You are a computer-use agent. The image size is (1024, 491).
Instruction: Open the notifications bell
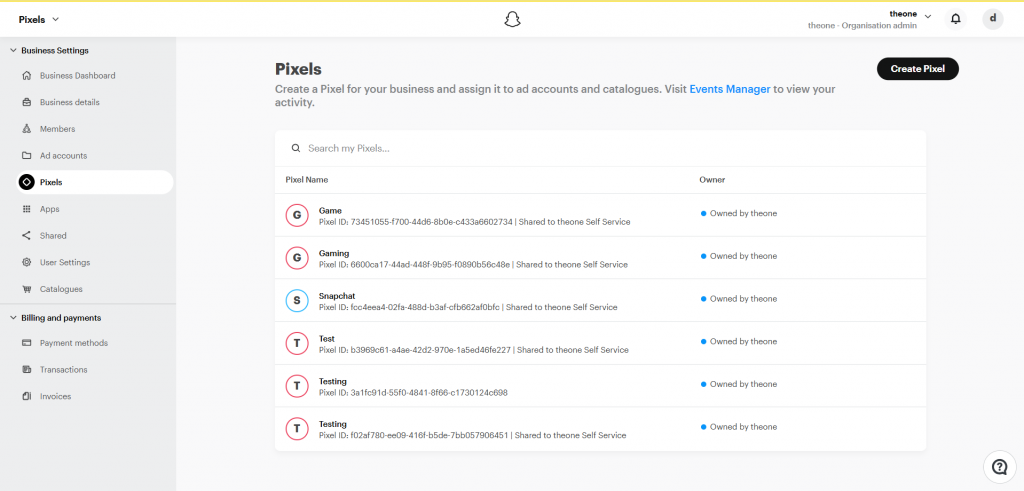[x=955, y=19]
